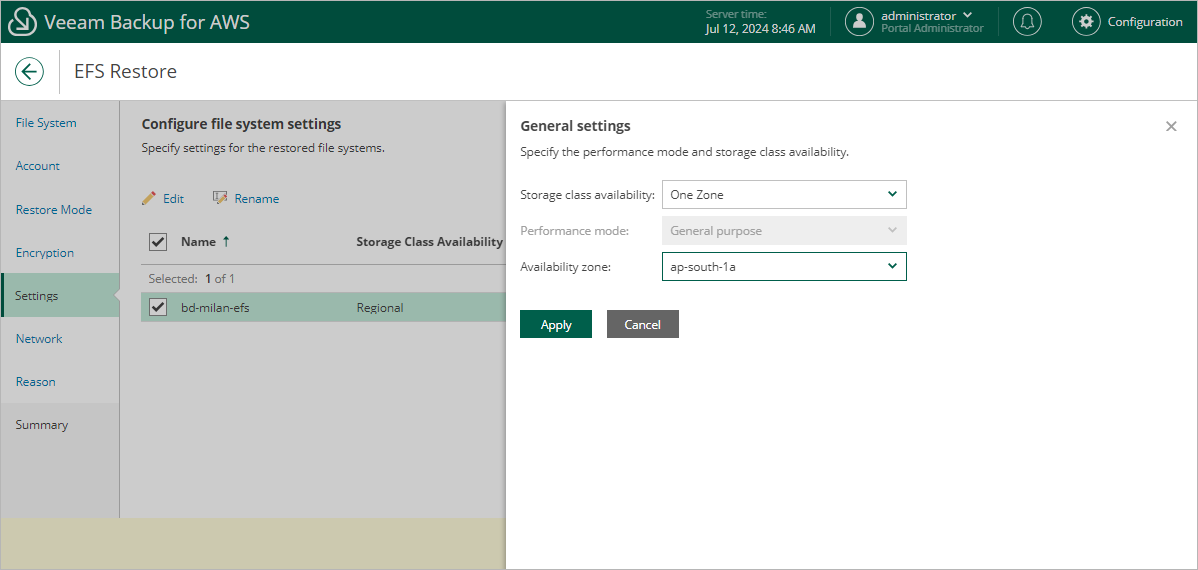Click the EFS Restore page title
The image size is (1198, 570).
(x=125, y=72)
